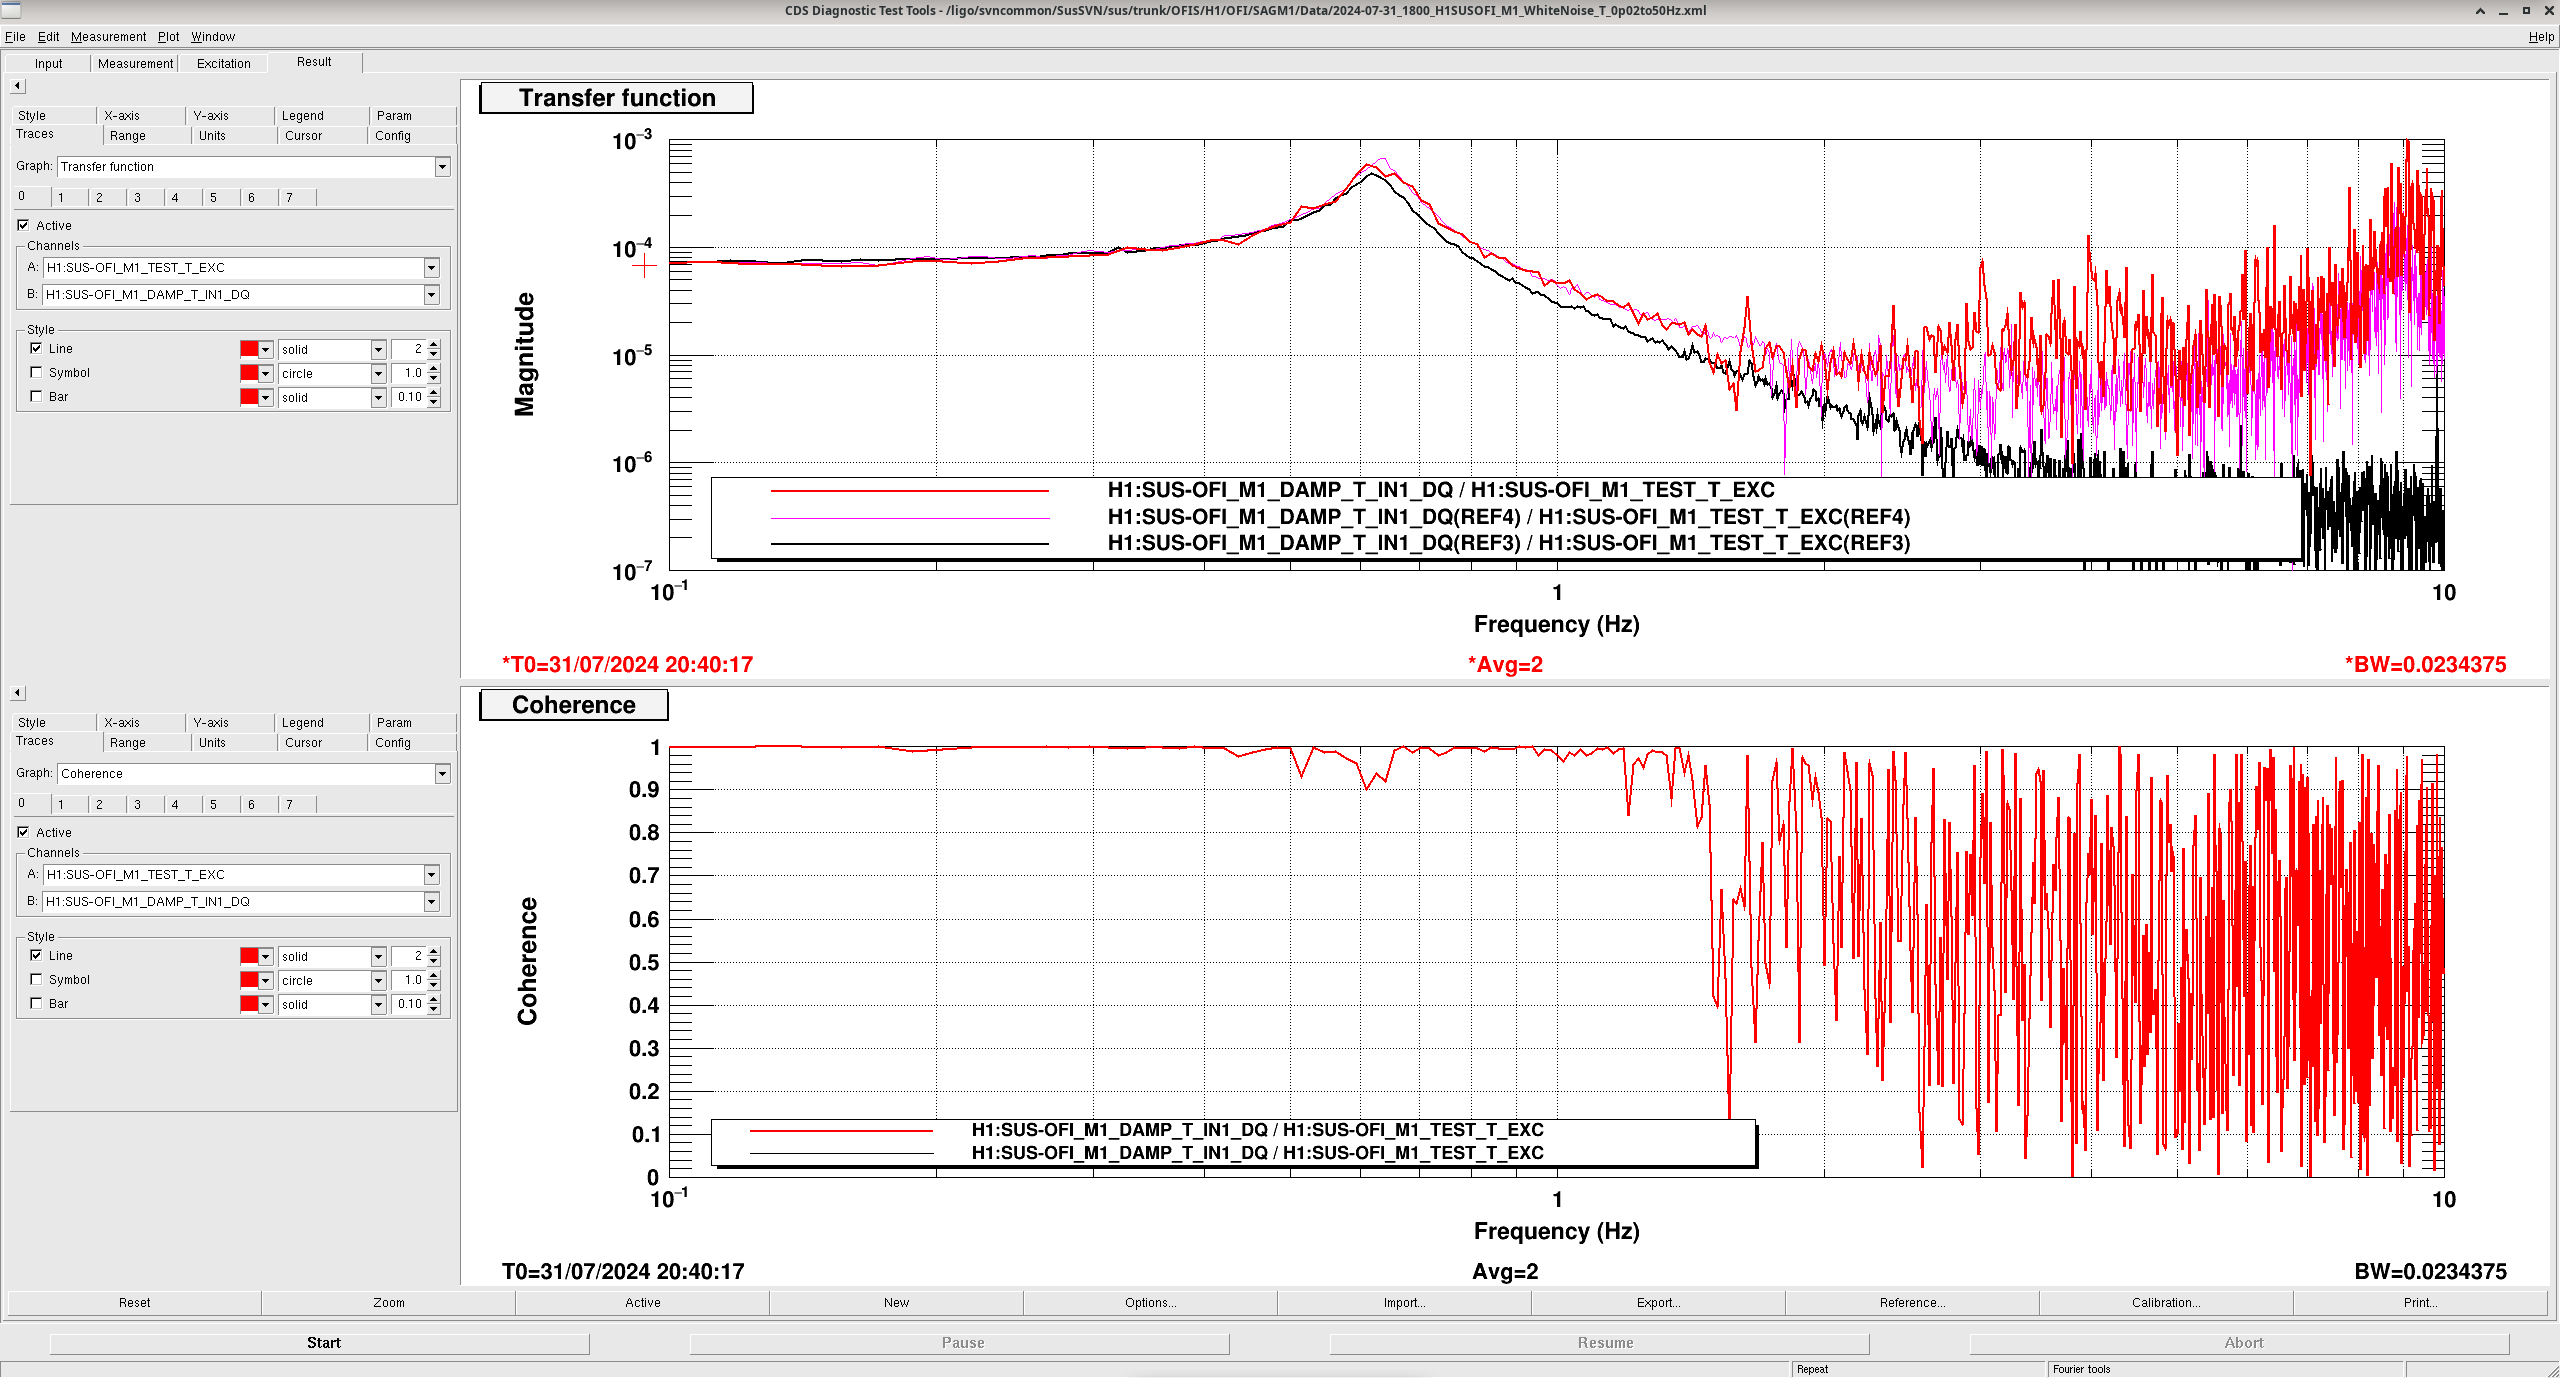Click the Active button in bottom bar
Viewport: 2560px width, 1378px height.
[x=643, y=1302]
